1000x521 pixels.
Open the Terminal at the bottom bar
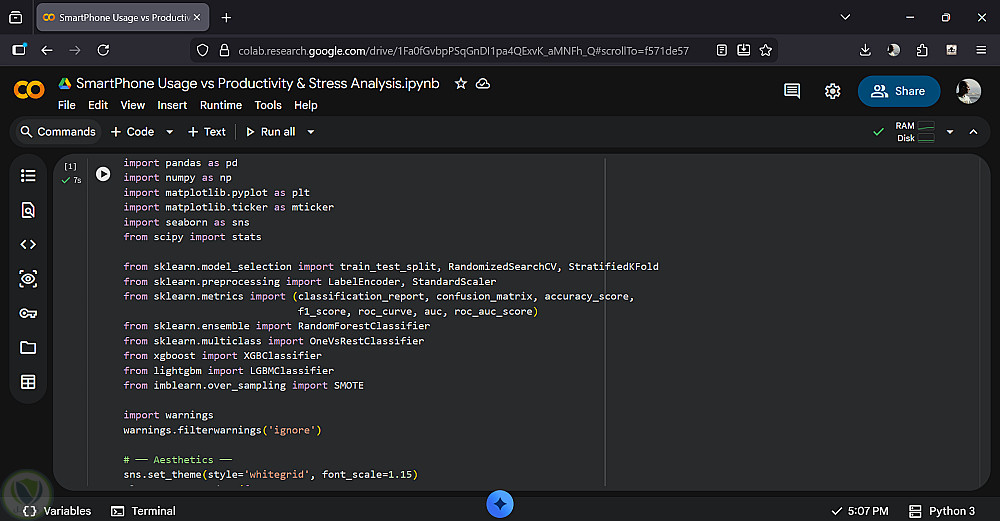(143, 511)
